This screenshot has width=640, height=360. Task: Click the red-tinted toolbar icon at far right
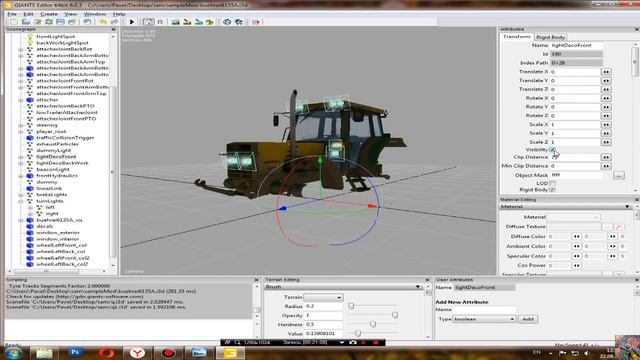click(x=256, y=22)
